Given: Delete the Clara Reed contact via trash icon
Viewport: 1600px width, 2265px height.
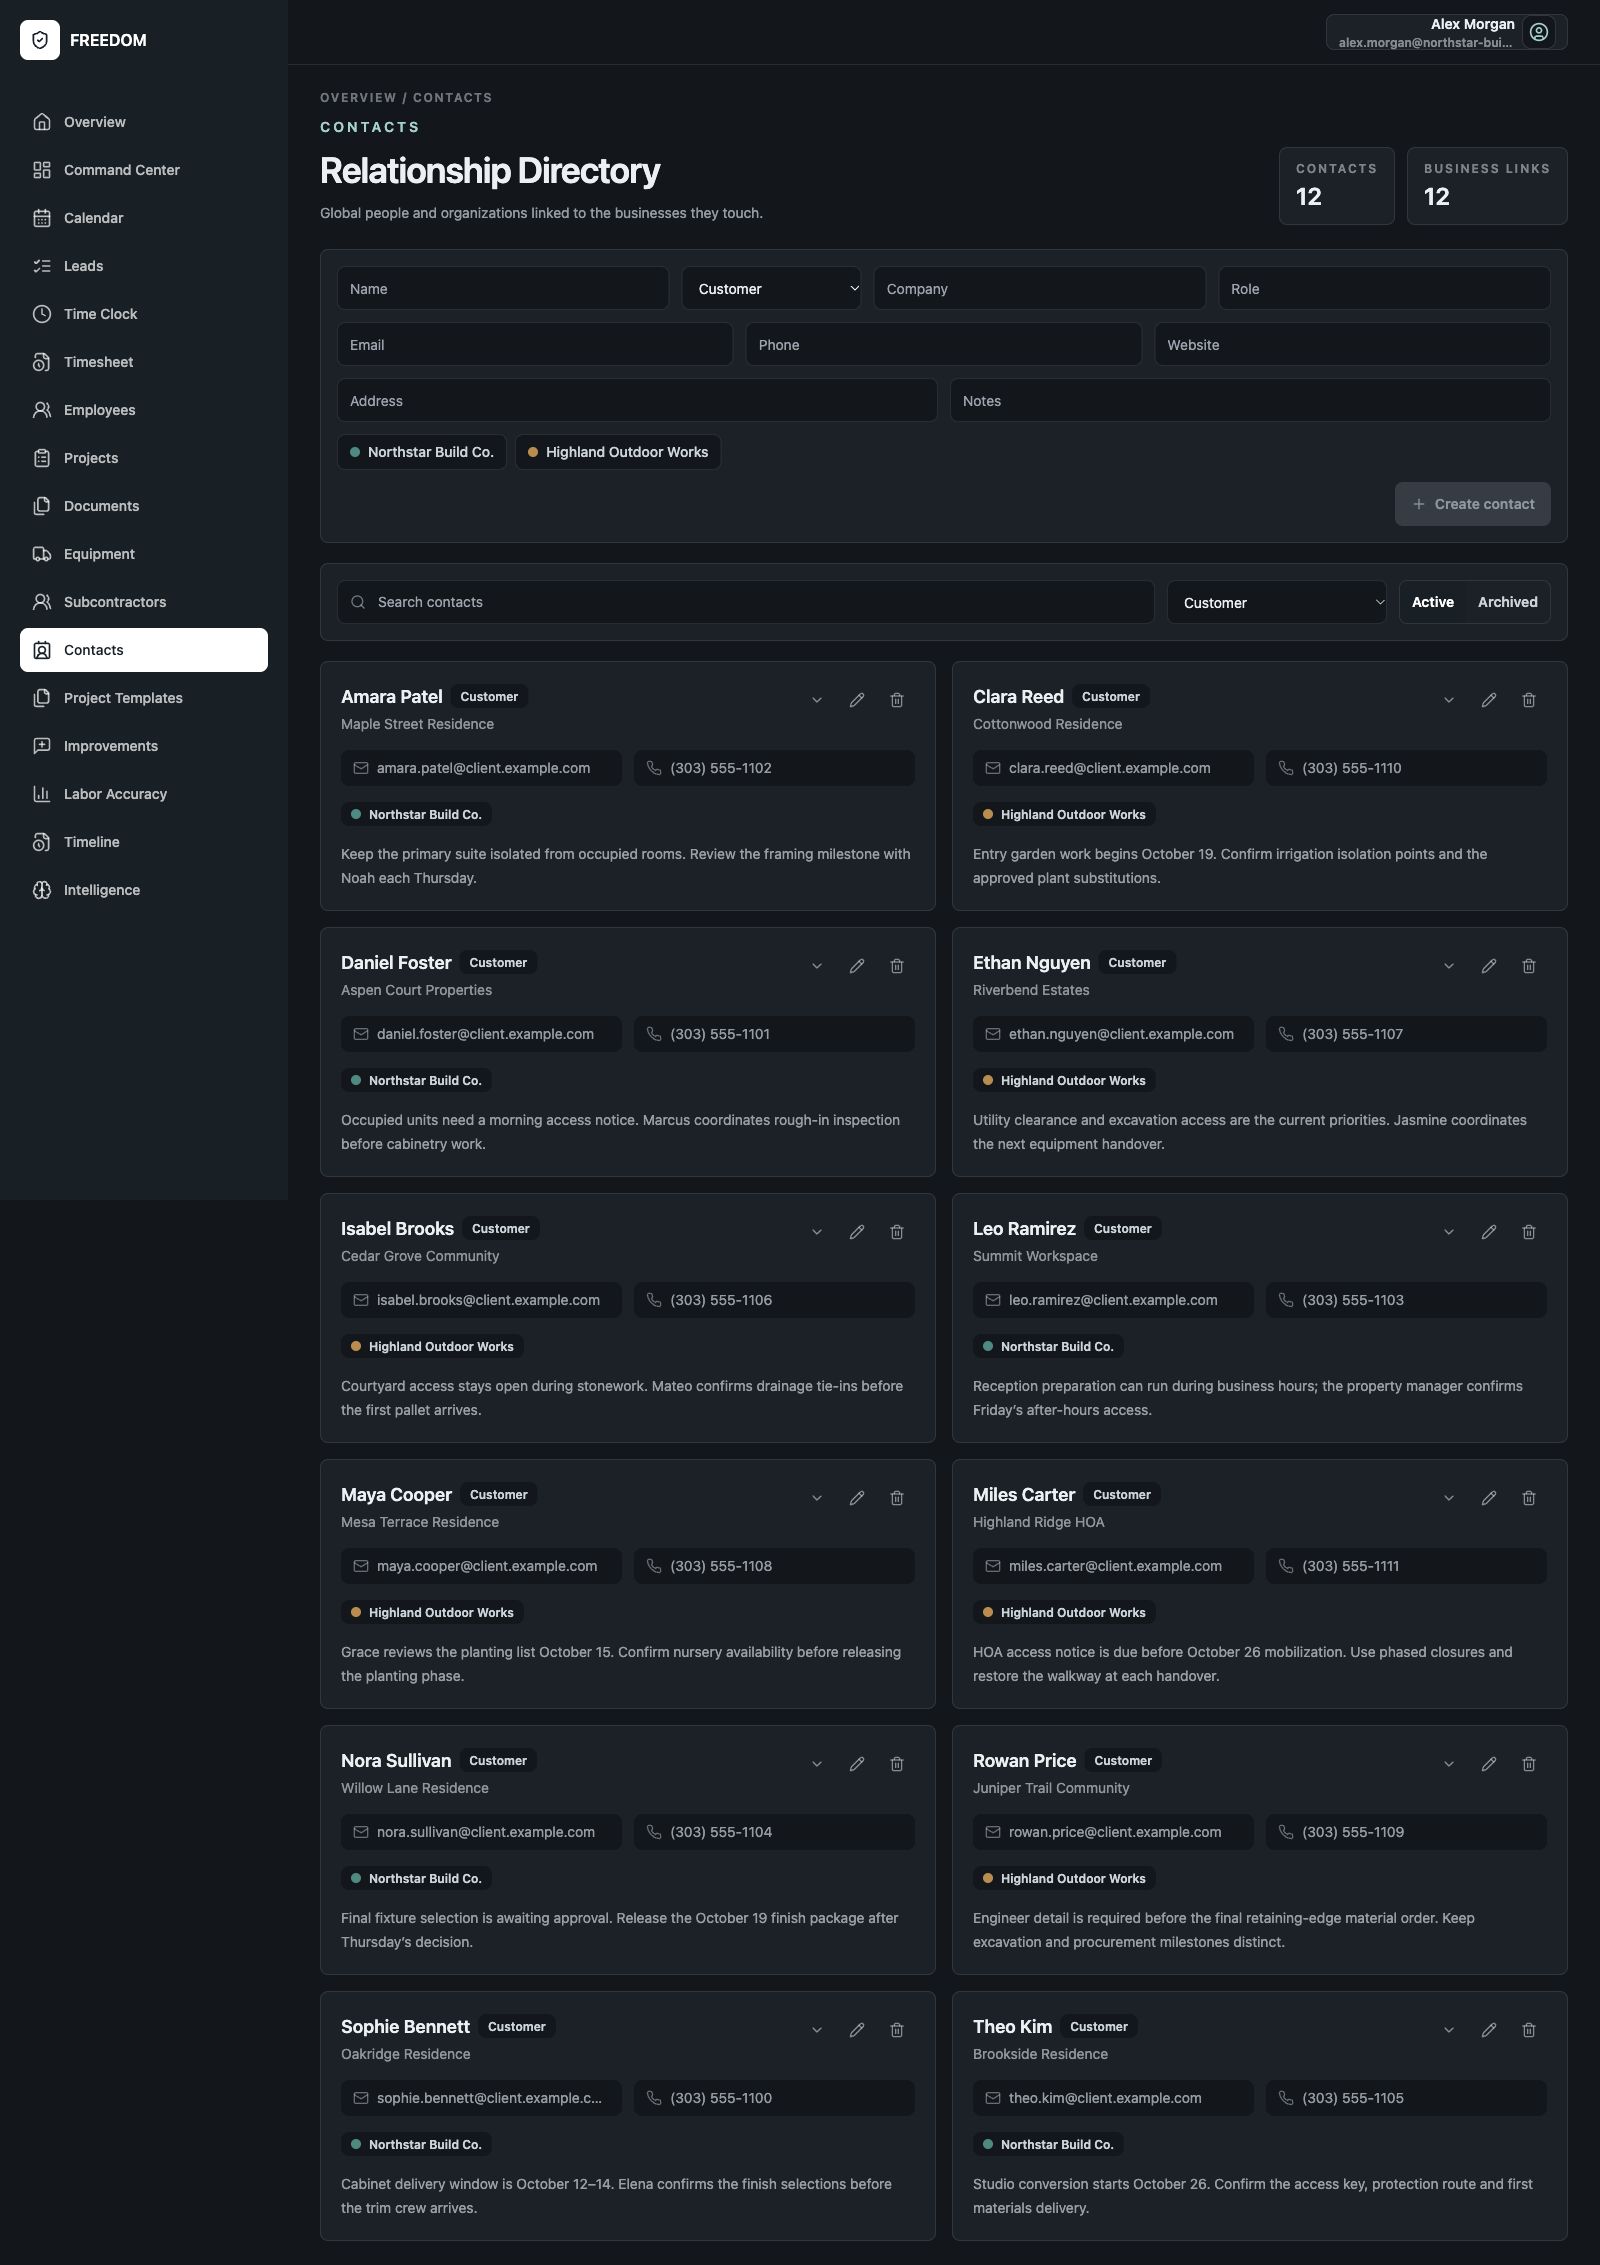Looking at the screenshot, I should pos(1529,700).
